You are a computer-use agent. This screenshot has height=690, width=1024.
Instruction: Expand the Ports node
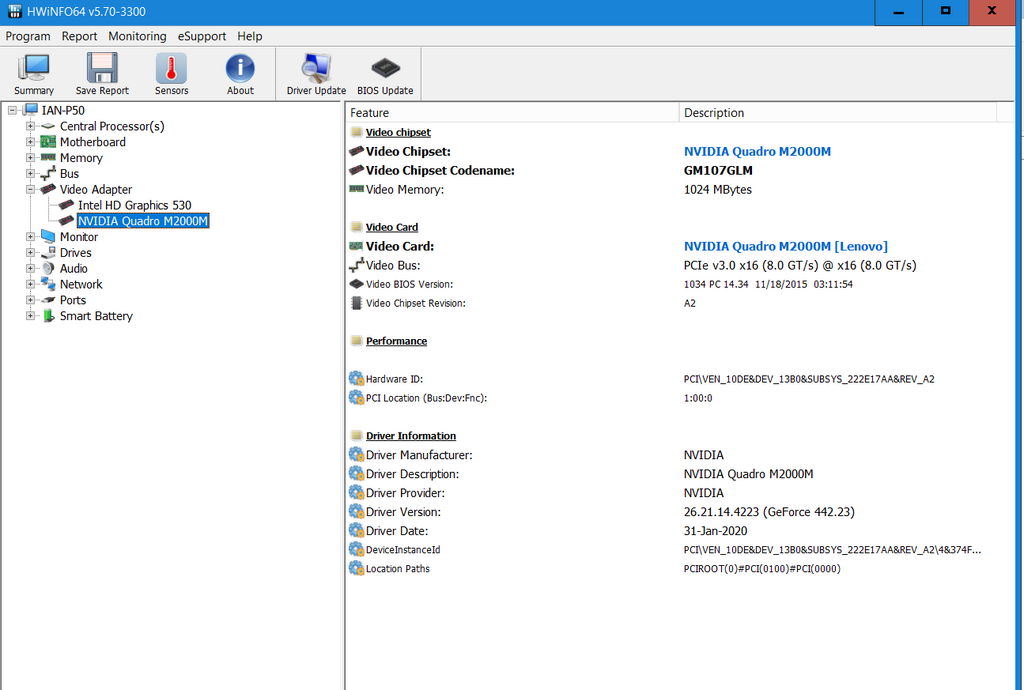(30, 300)
